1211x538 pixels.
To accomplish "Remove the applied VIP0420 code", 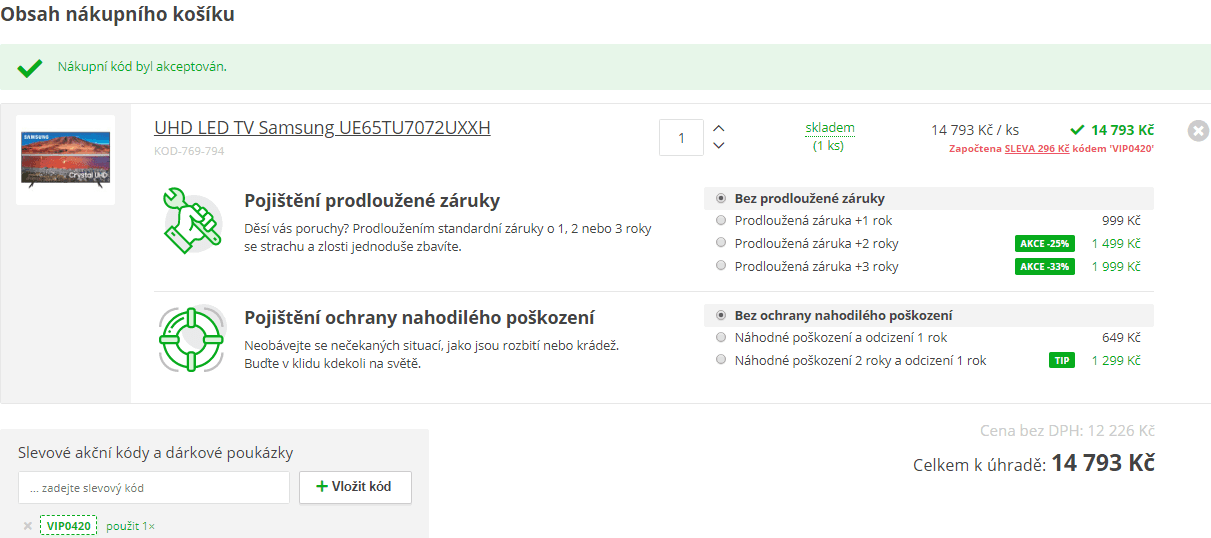I will coord(27,526).
